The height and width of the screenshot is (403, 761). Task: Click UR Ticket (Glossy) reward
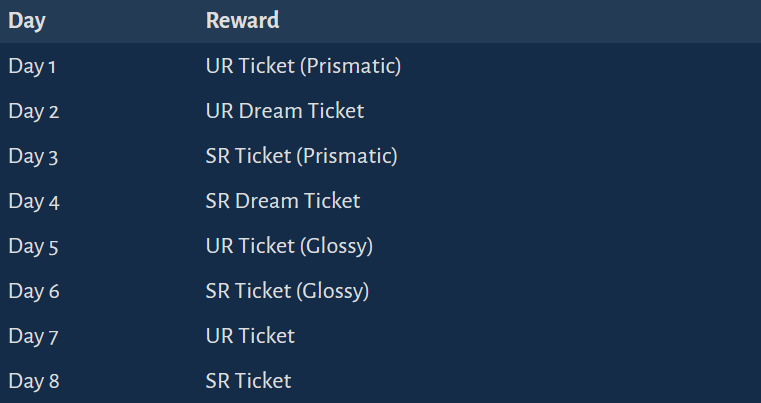(289, 246)
